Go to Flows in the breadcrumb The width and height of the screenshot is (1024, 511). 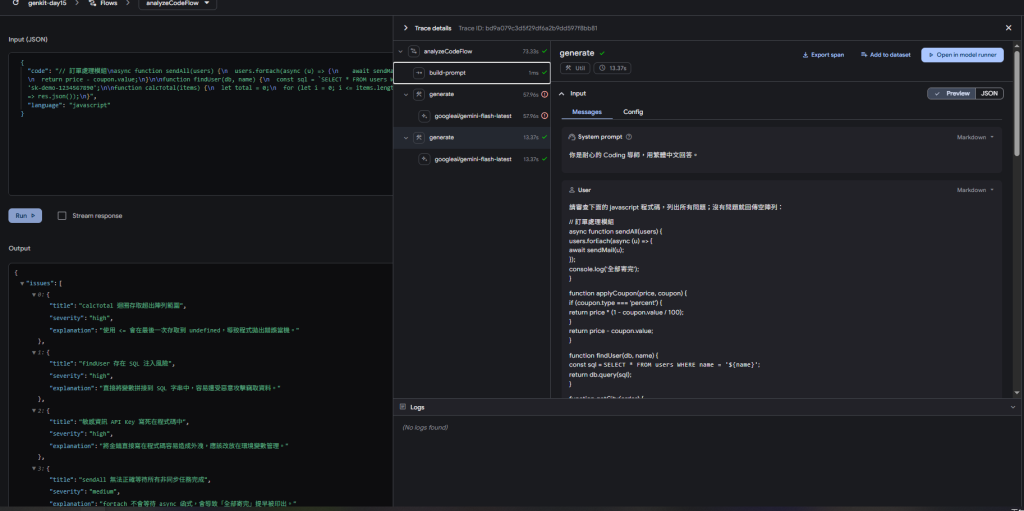pos(108,3)
